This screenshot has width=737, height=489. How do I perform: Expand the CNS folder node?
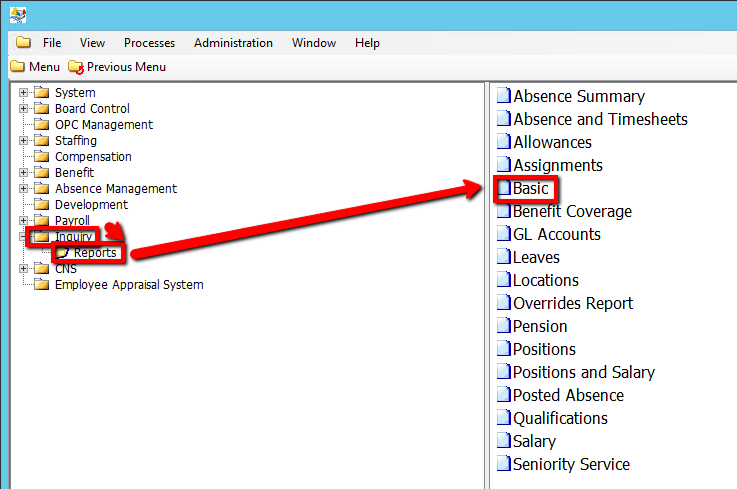pyautogui.click(x=24, y=269)
